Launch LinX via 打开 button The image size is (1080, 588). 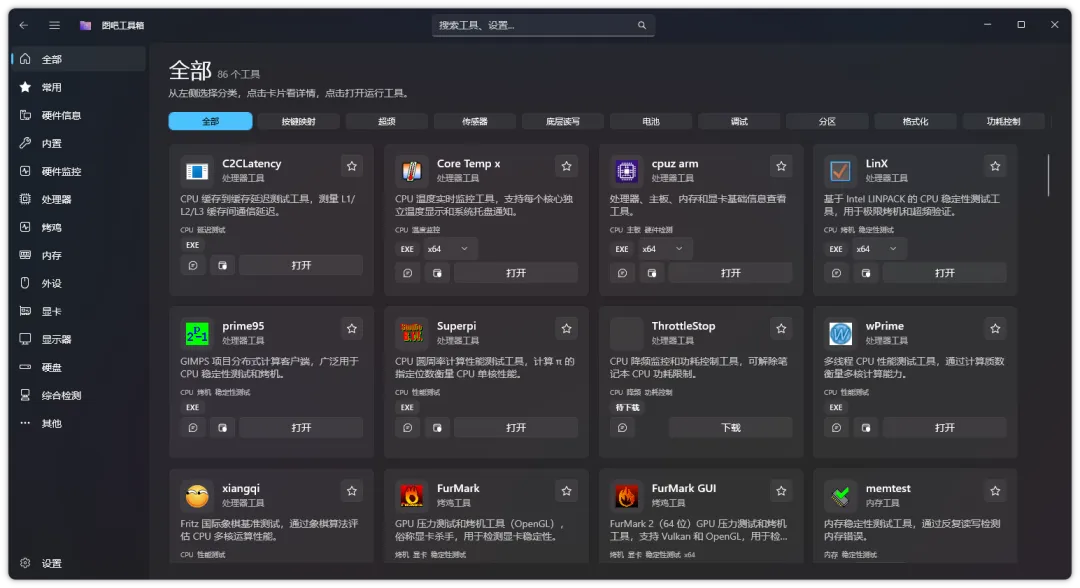click(x=944, y=273)
